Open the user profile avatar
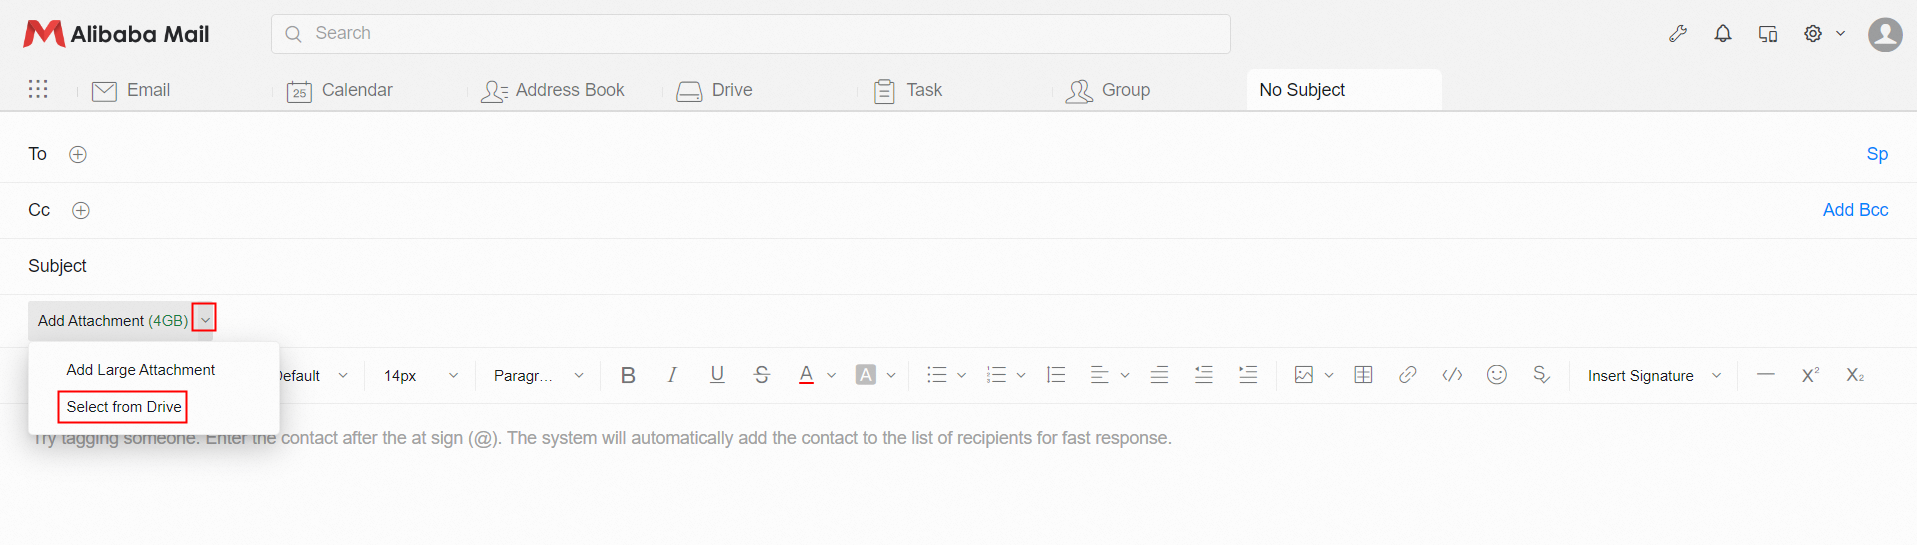Screen dimensions: 1917x545 coord(1885,34)
